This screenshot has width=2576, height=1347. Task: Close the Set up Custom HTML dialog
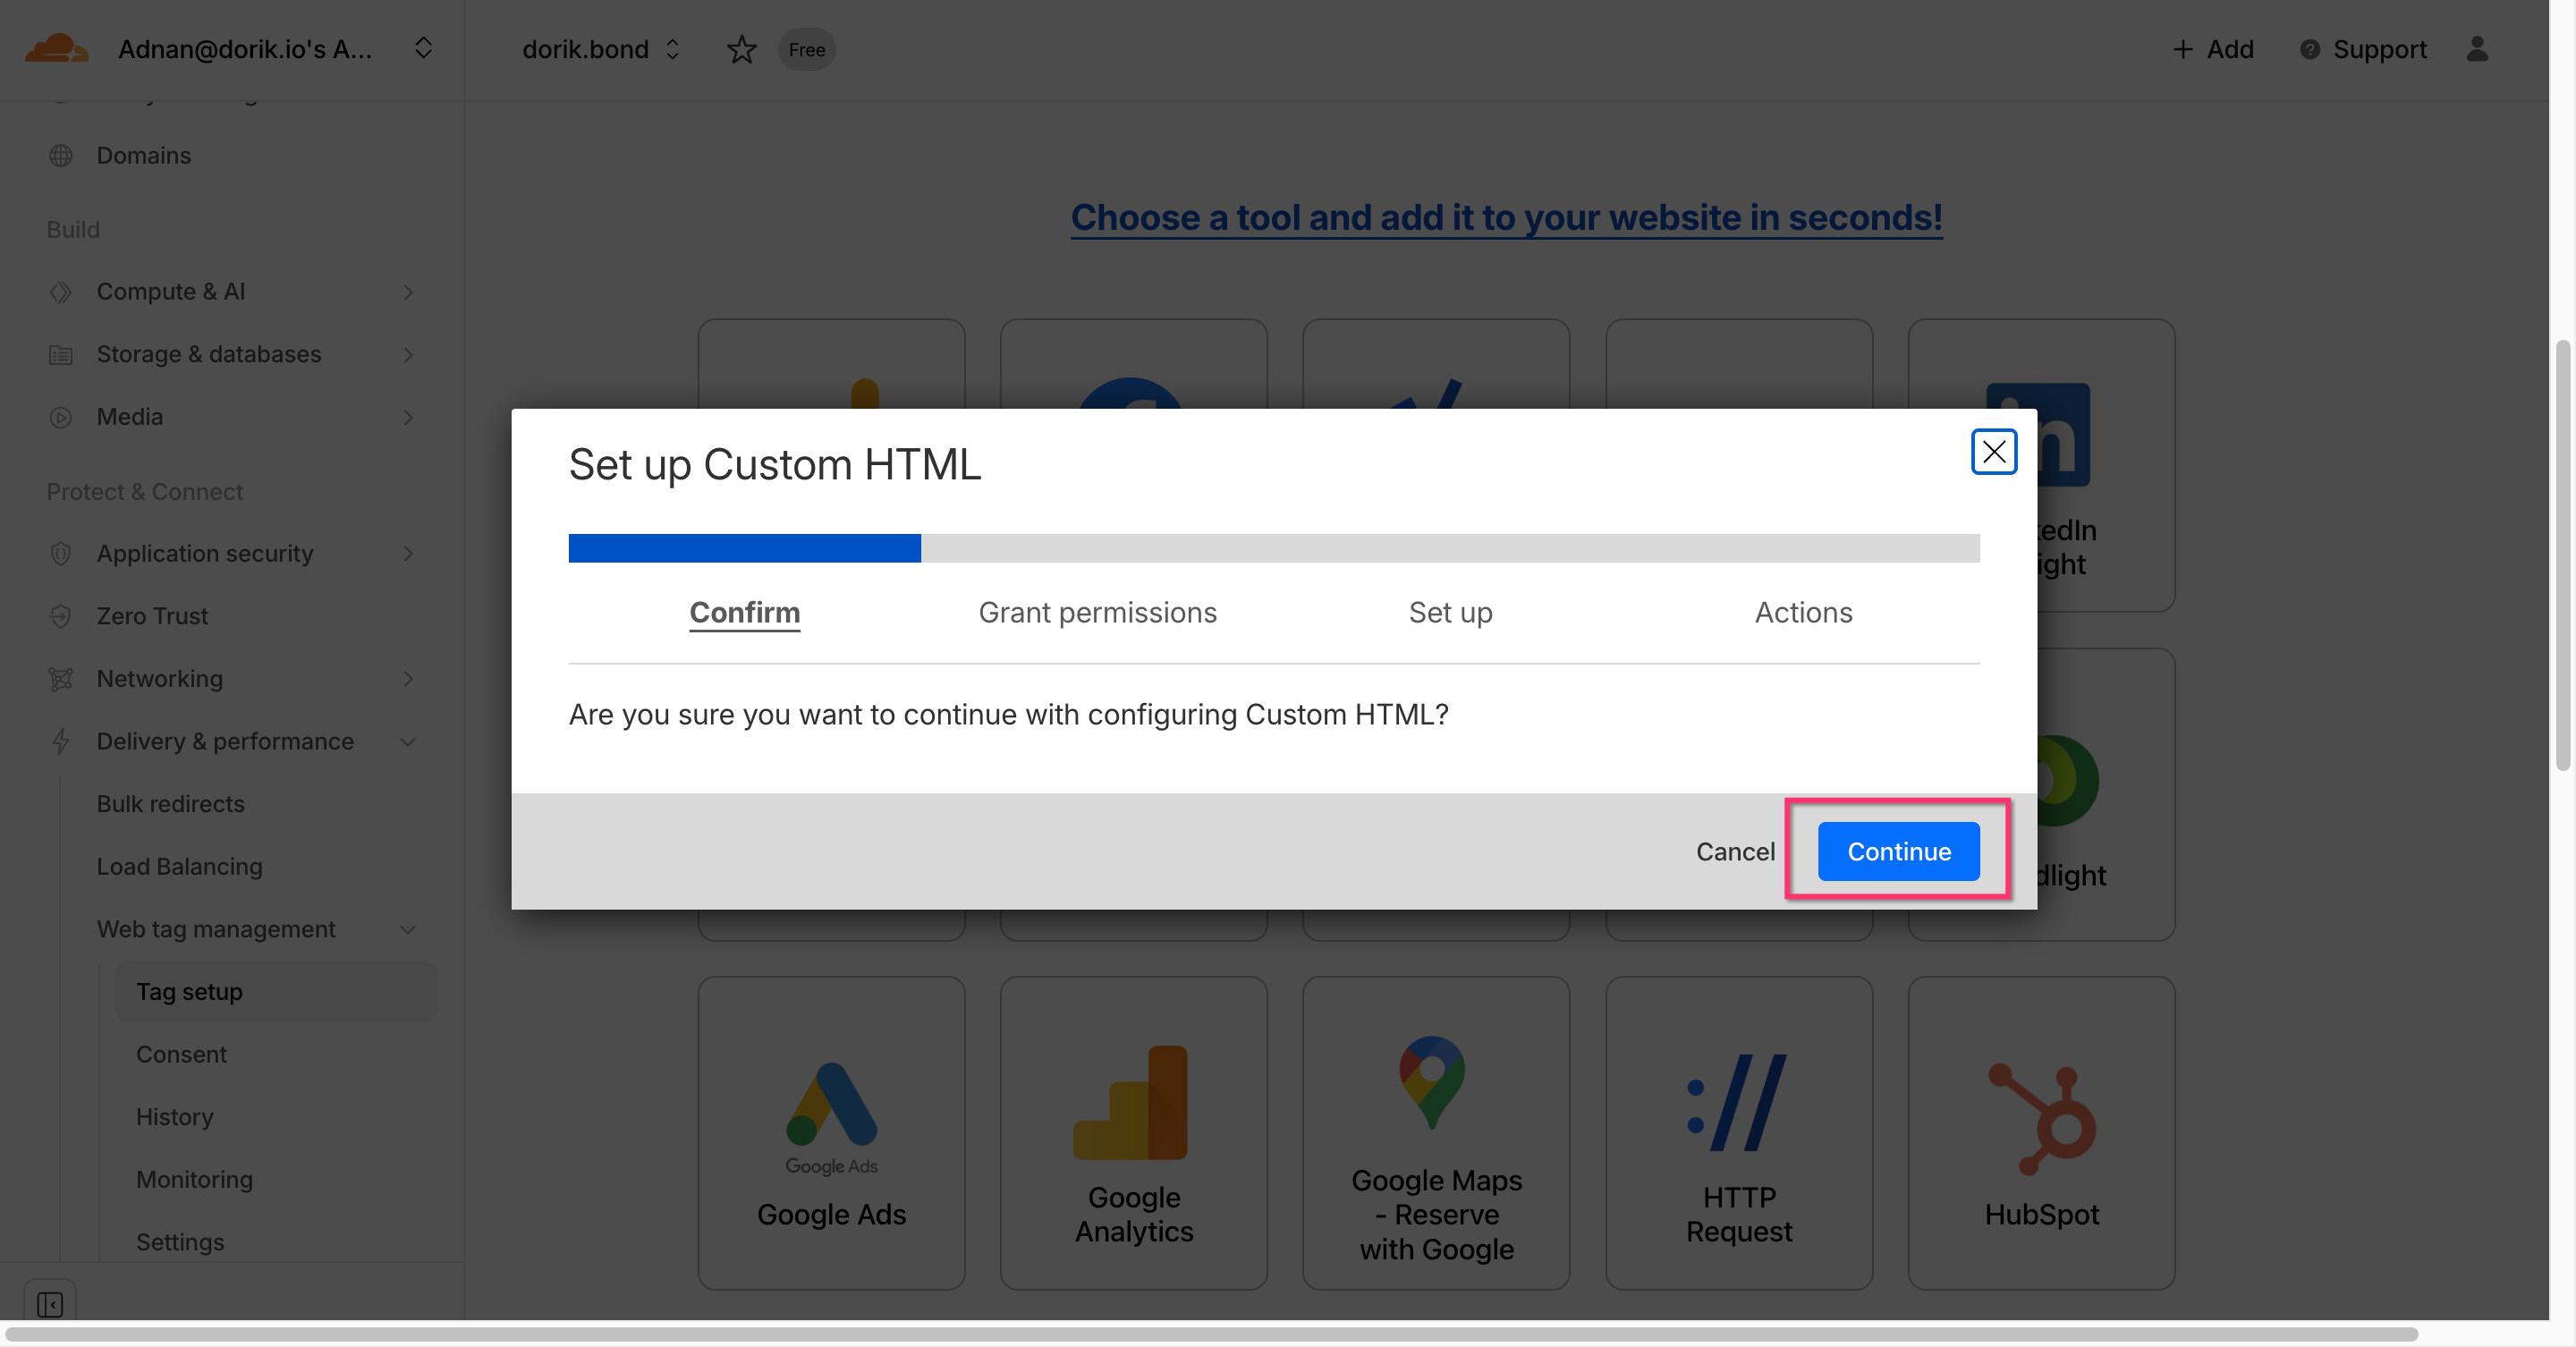(1993, 452)
